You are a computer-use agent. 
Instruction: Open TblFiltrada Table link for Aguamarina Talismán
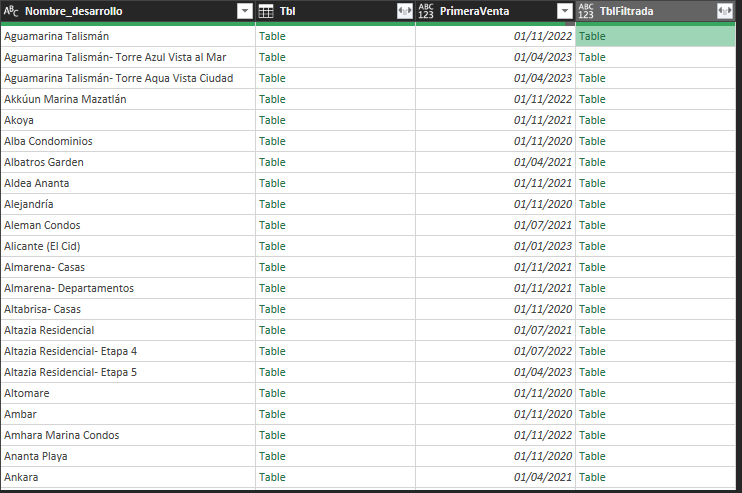[592, 36]
